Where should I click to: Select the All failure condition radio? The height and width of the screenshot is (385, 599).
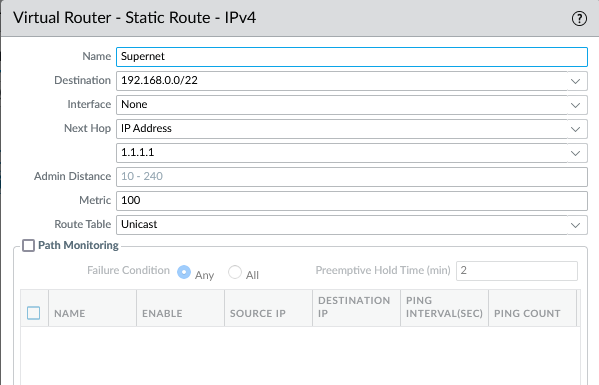(235, 272)
